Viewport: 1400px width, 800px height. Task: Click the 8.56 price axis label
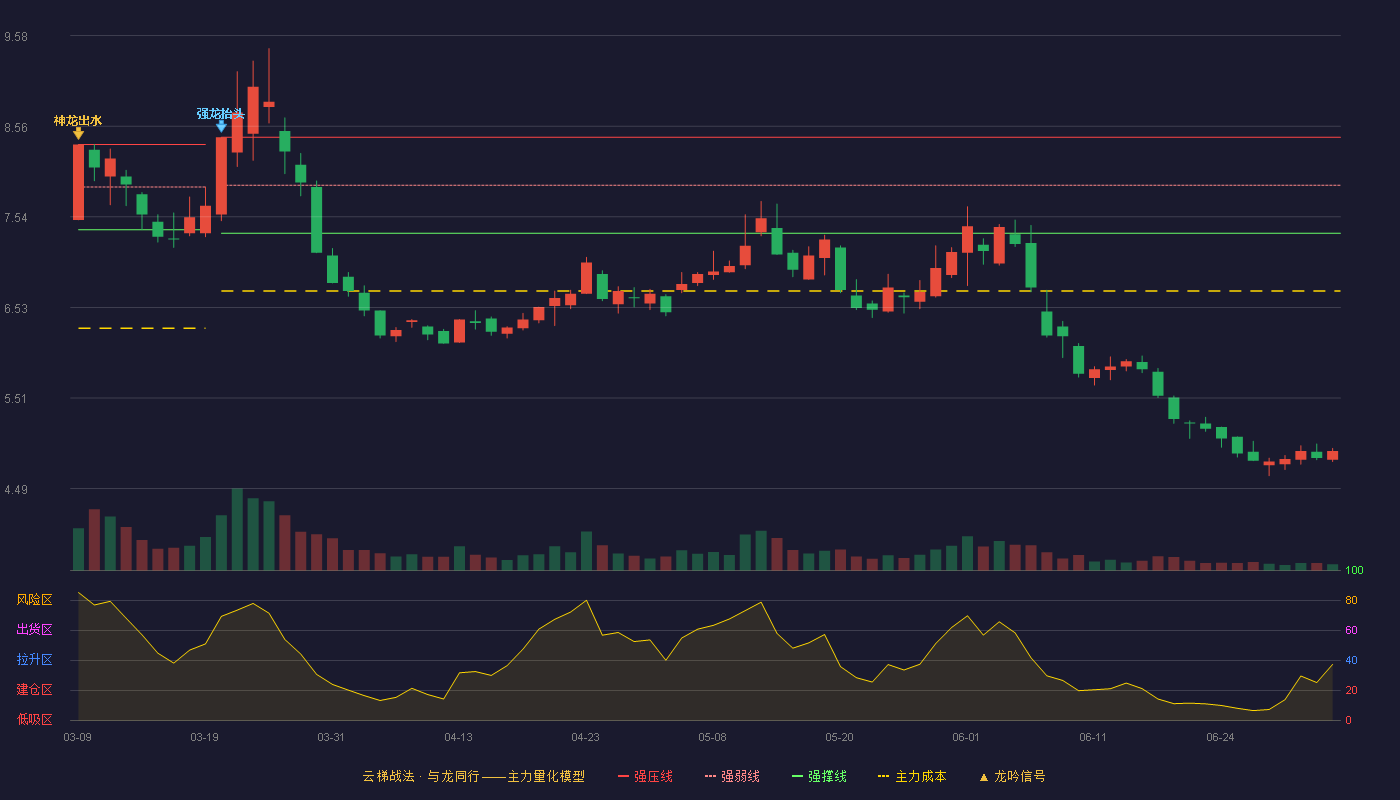(15, 127)
